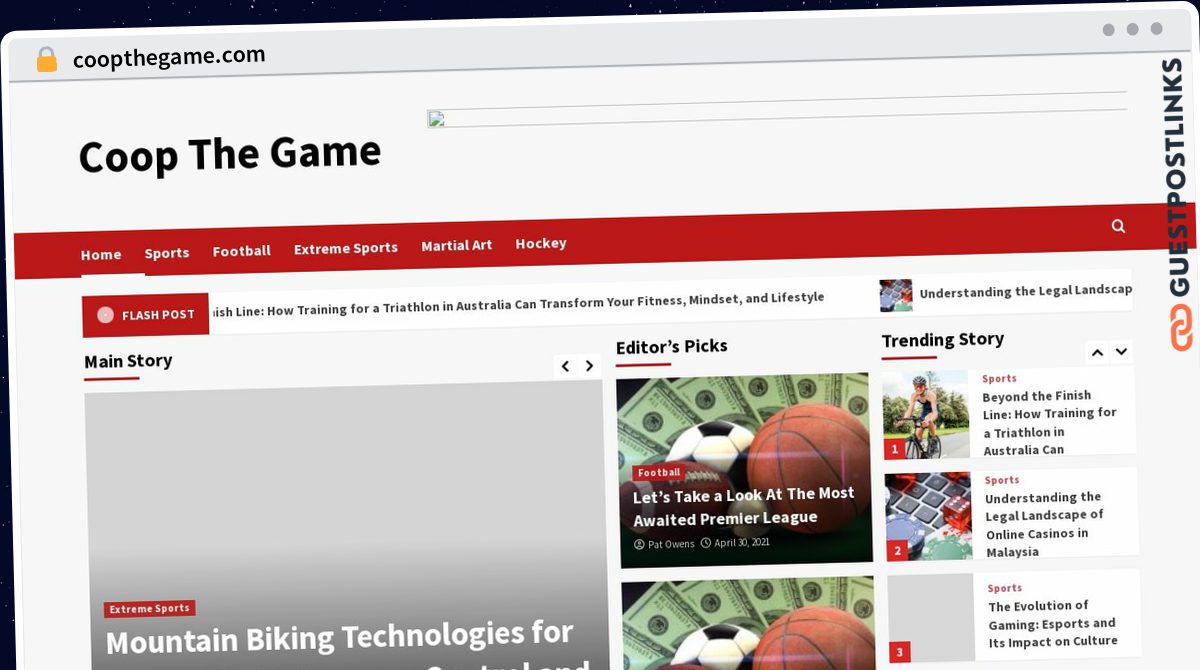Click Trending Story up arrow
The image size is (1200, 670).
pos(1097,352)
